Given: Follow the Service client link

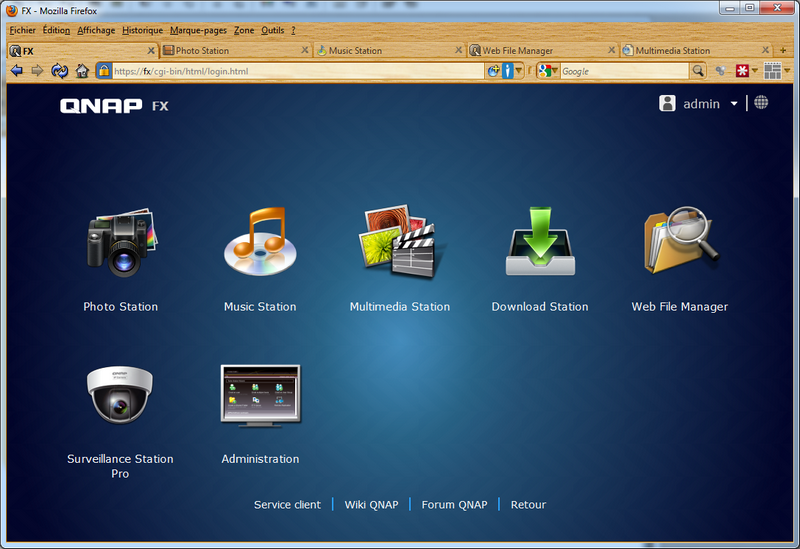Looking at the screenshot, I should pyautogui.click(x=287, y=505).
